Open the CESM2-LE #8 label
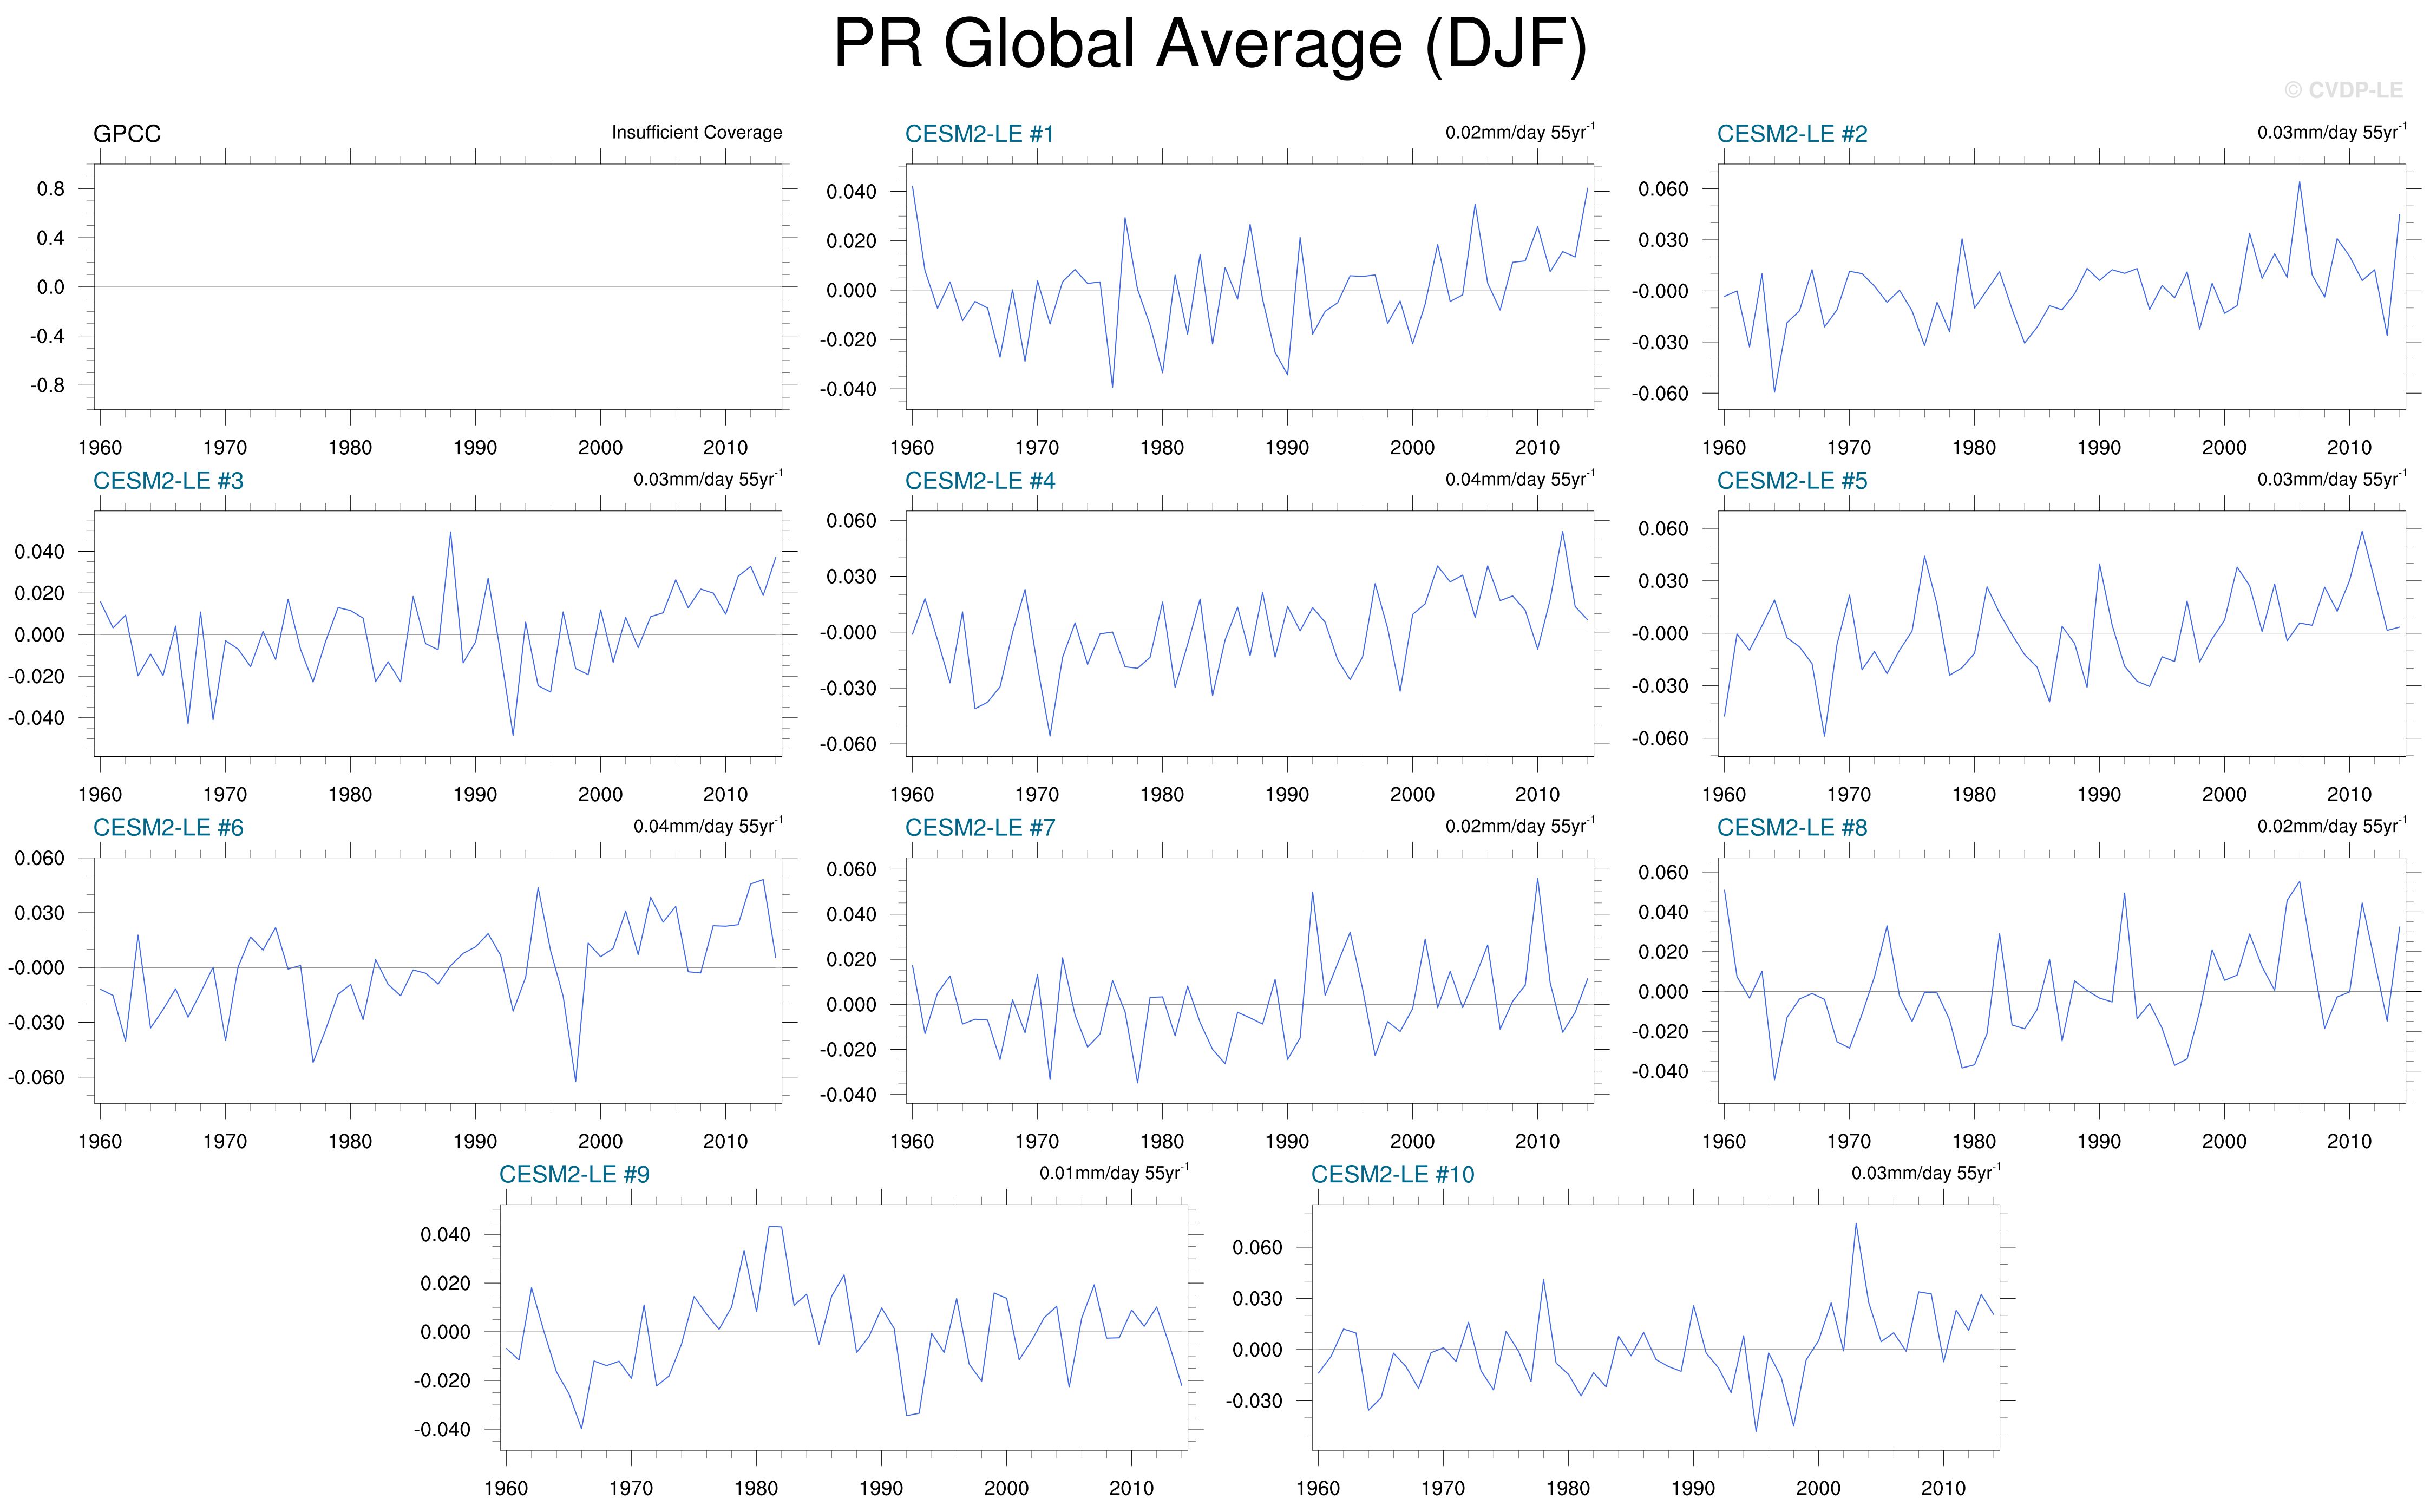The image size is (2430, 1512). click(x=1791, y=828)
